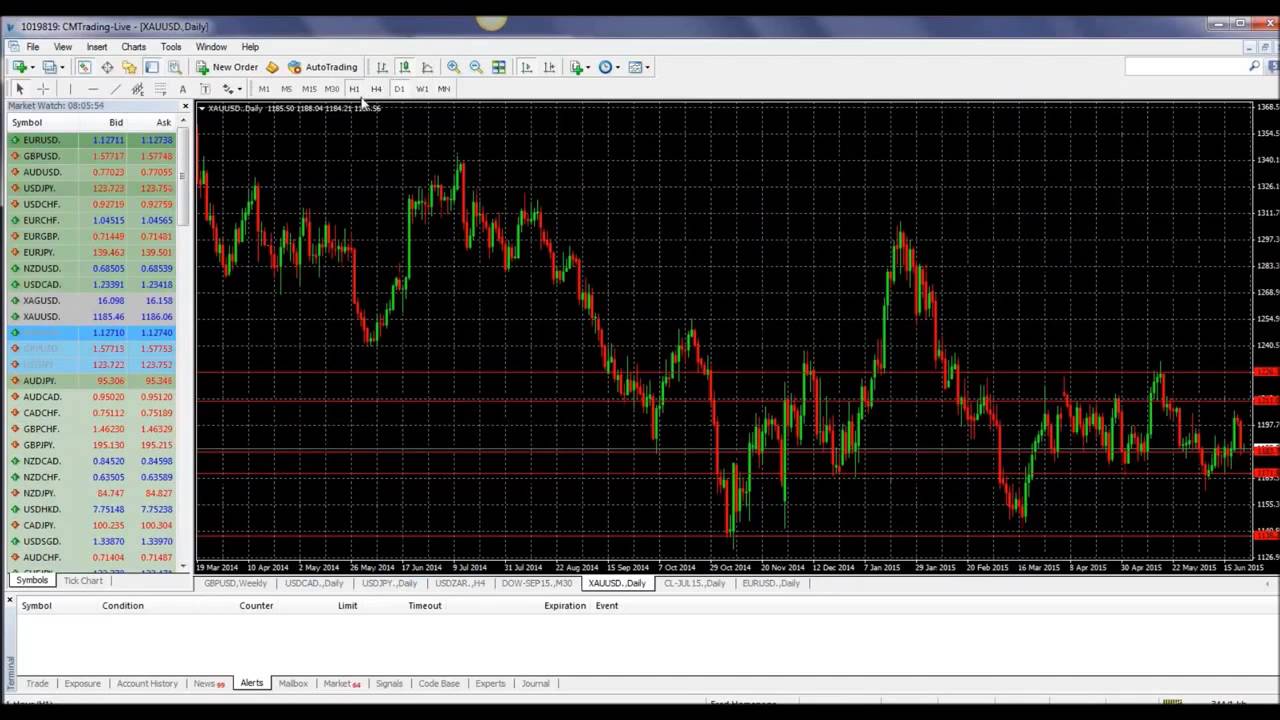Toggle the M5 timeframe

tap(286, 89)
